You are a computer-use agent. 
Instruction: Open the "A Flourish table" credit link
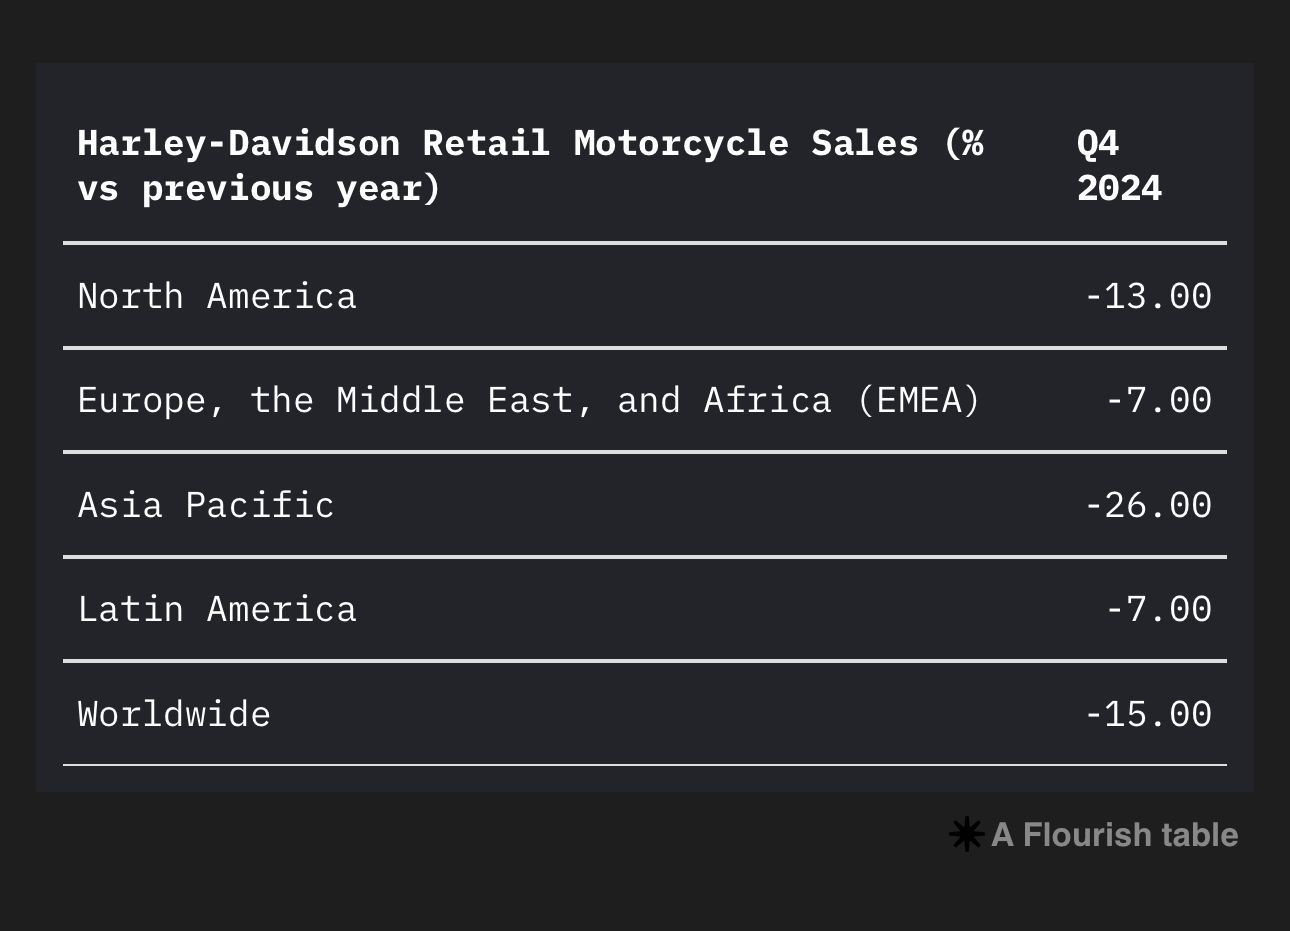1114,835
